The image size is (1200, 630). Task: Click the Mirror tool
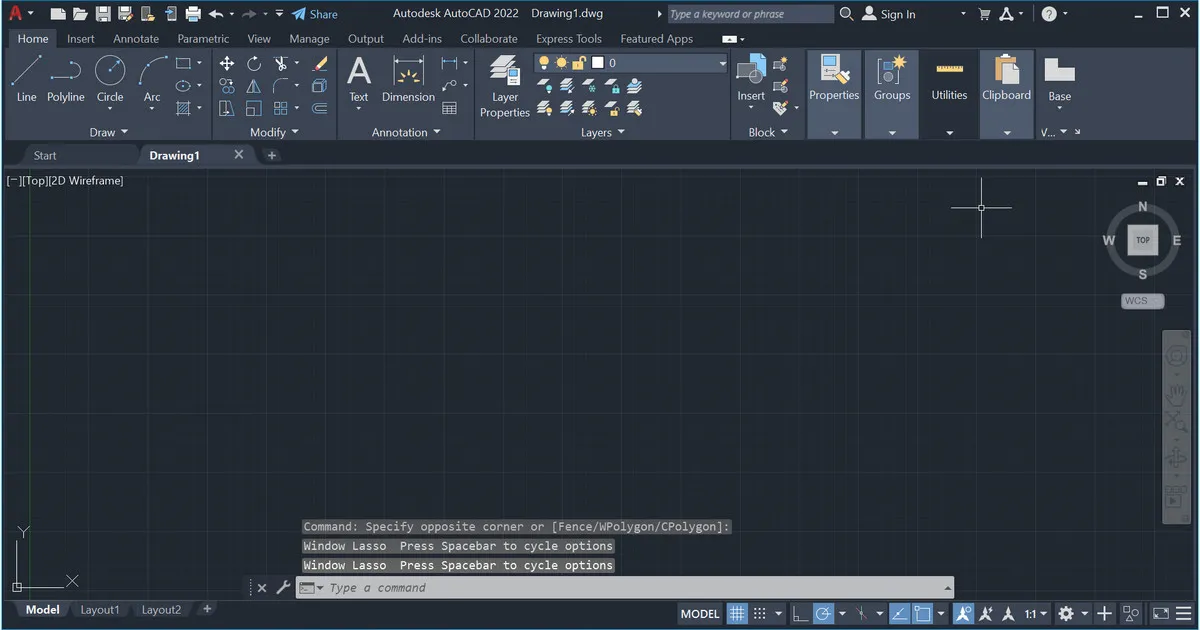coord(253,86)
